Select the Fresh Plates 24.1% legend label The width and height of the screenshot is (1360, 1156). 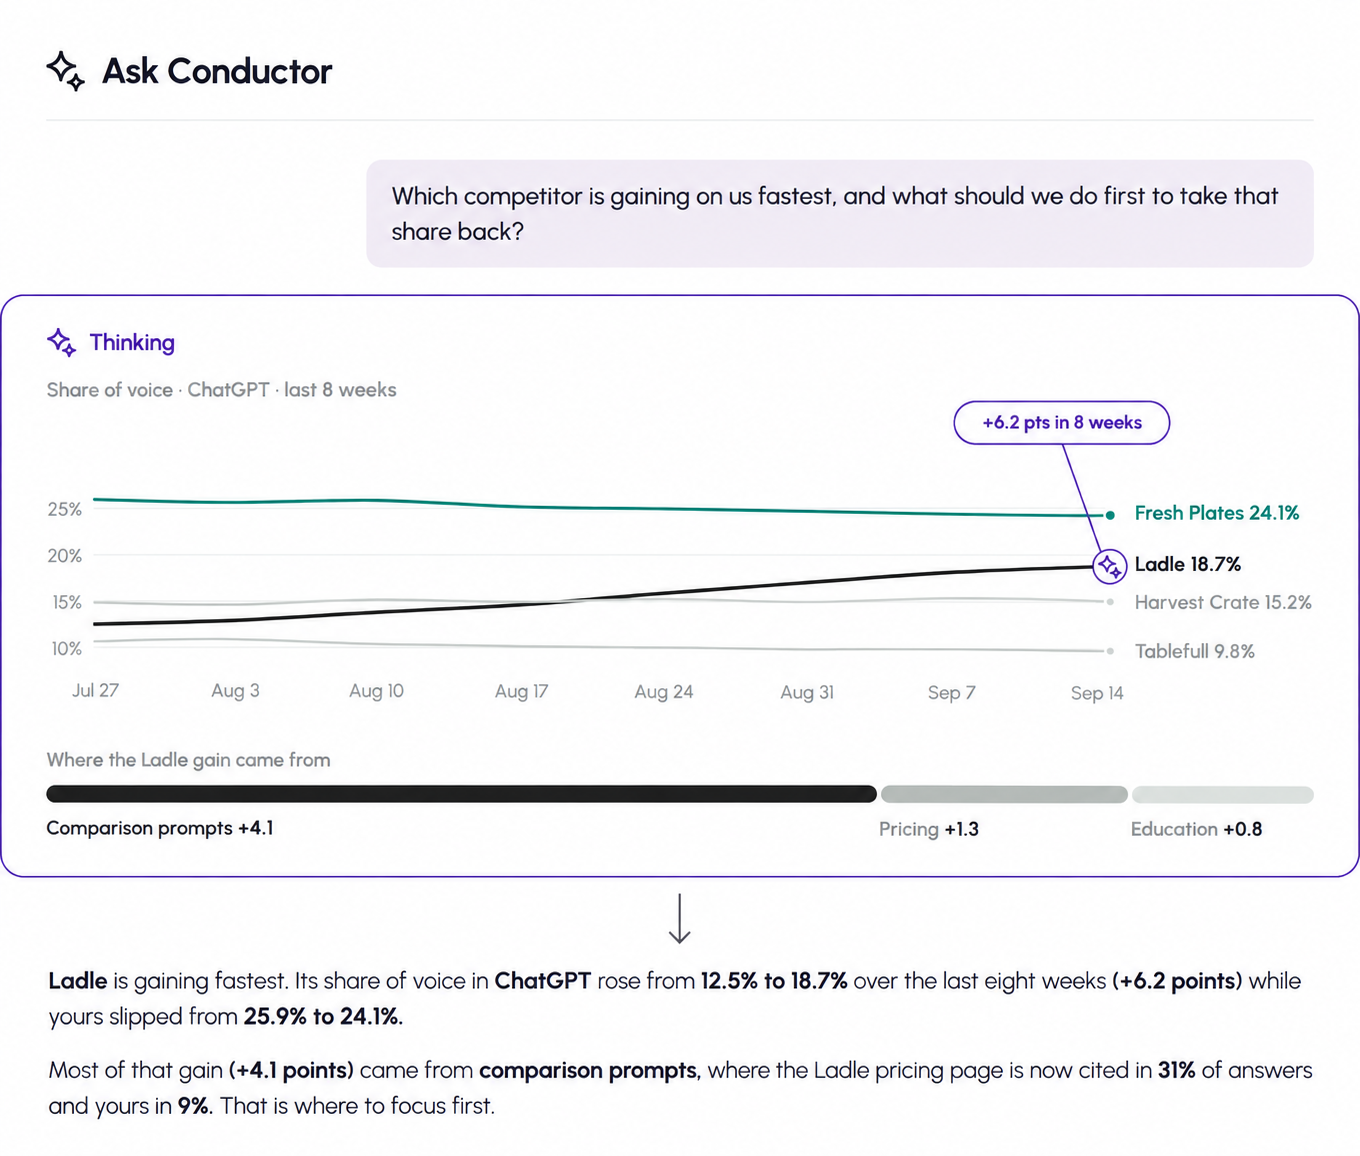pos(1217,513)
